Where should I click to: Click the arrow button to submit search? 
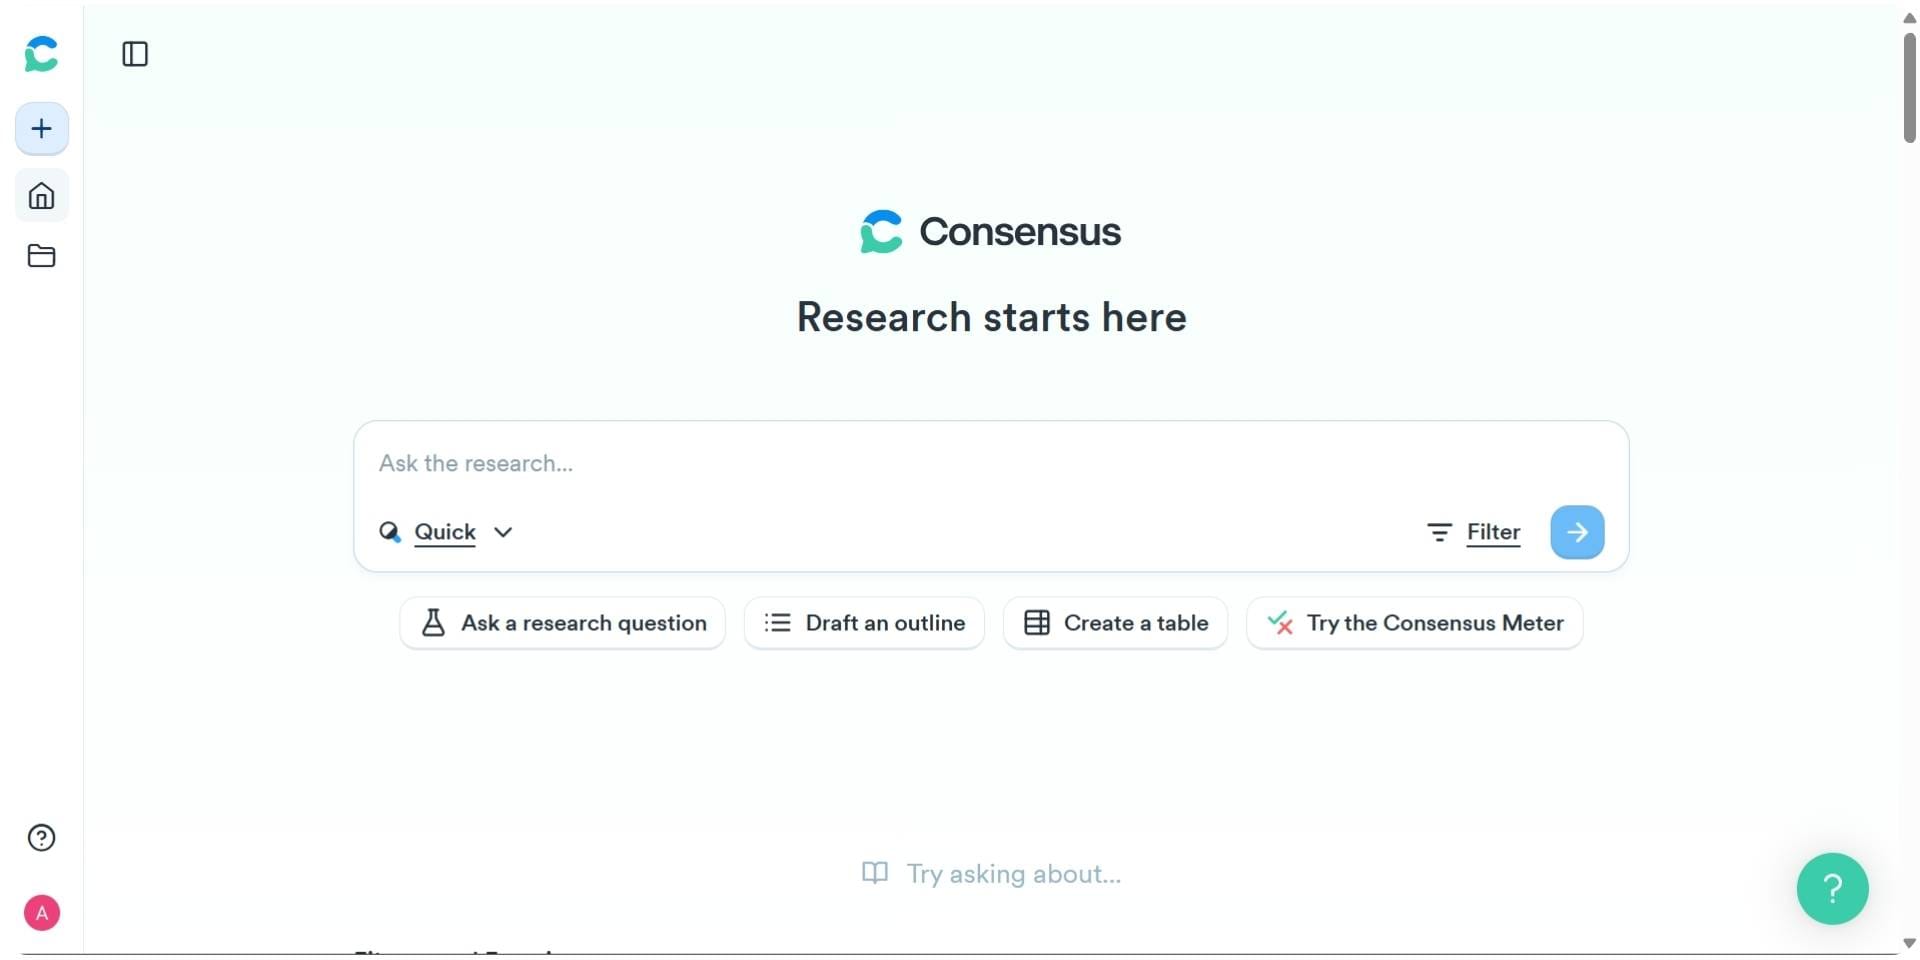[1577, 532]
